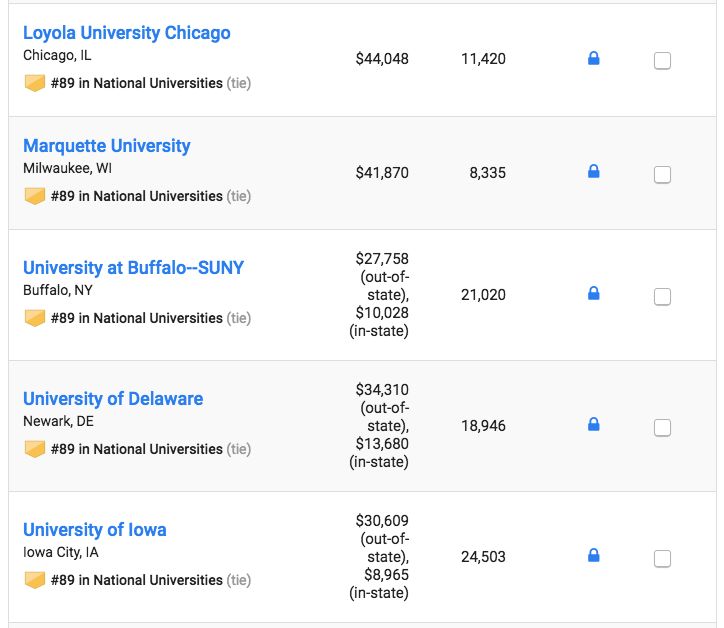This screenshot has width=724, height=628.
Task: Click the lock icon for University of Iowa
Action: (x=593, y=556)
